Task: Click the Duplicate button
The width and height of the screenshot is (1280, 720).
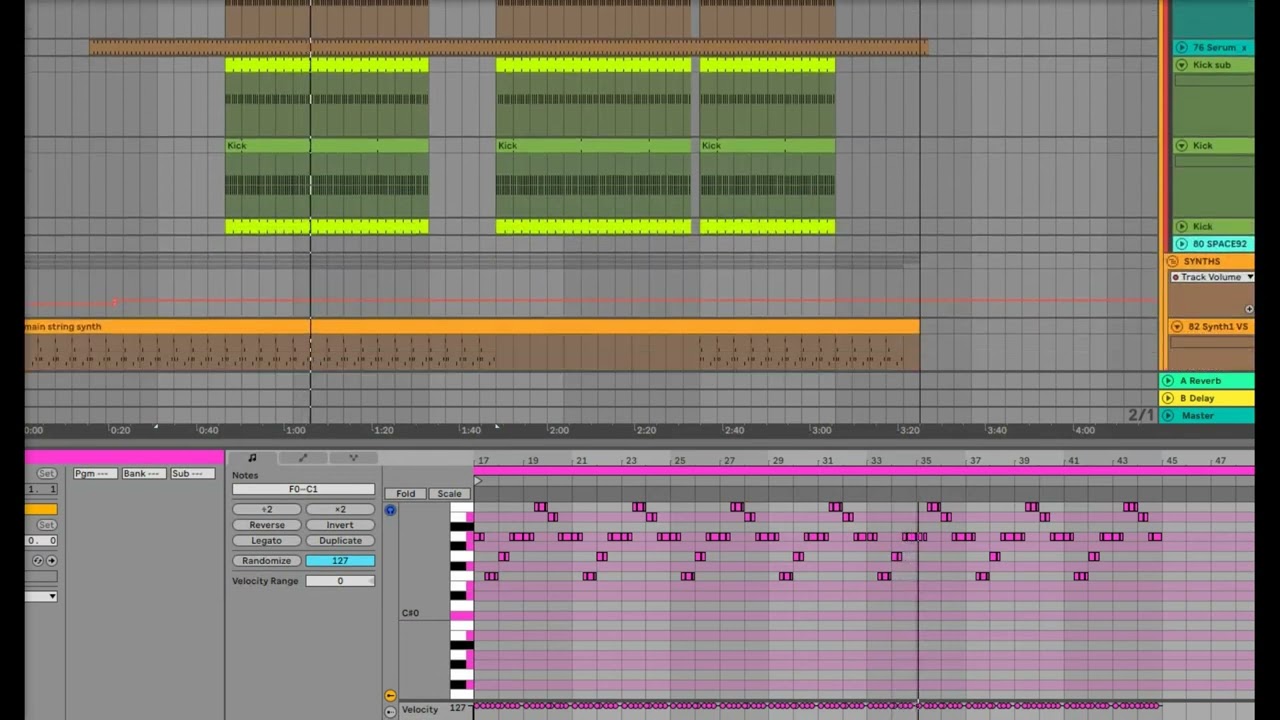Action: click(x=340, y=541)
